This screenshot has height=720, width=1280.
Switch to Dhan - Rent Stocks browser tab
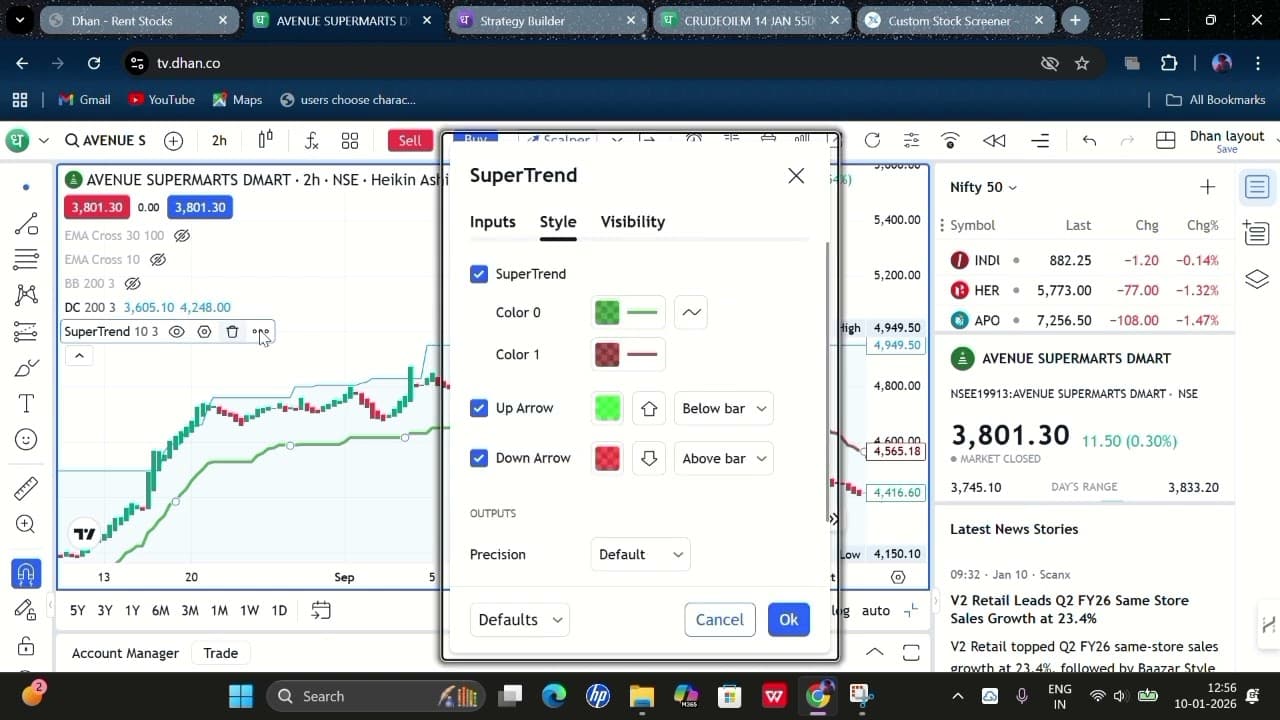pyautogui.click(x=138, y=20)
